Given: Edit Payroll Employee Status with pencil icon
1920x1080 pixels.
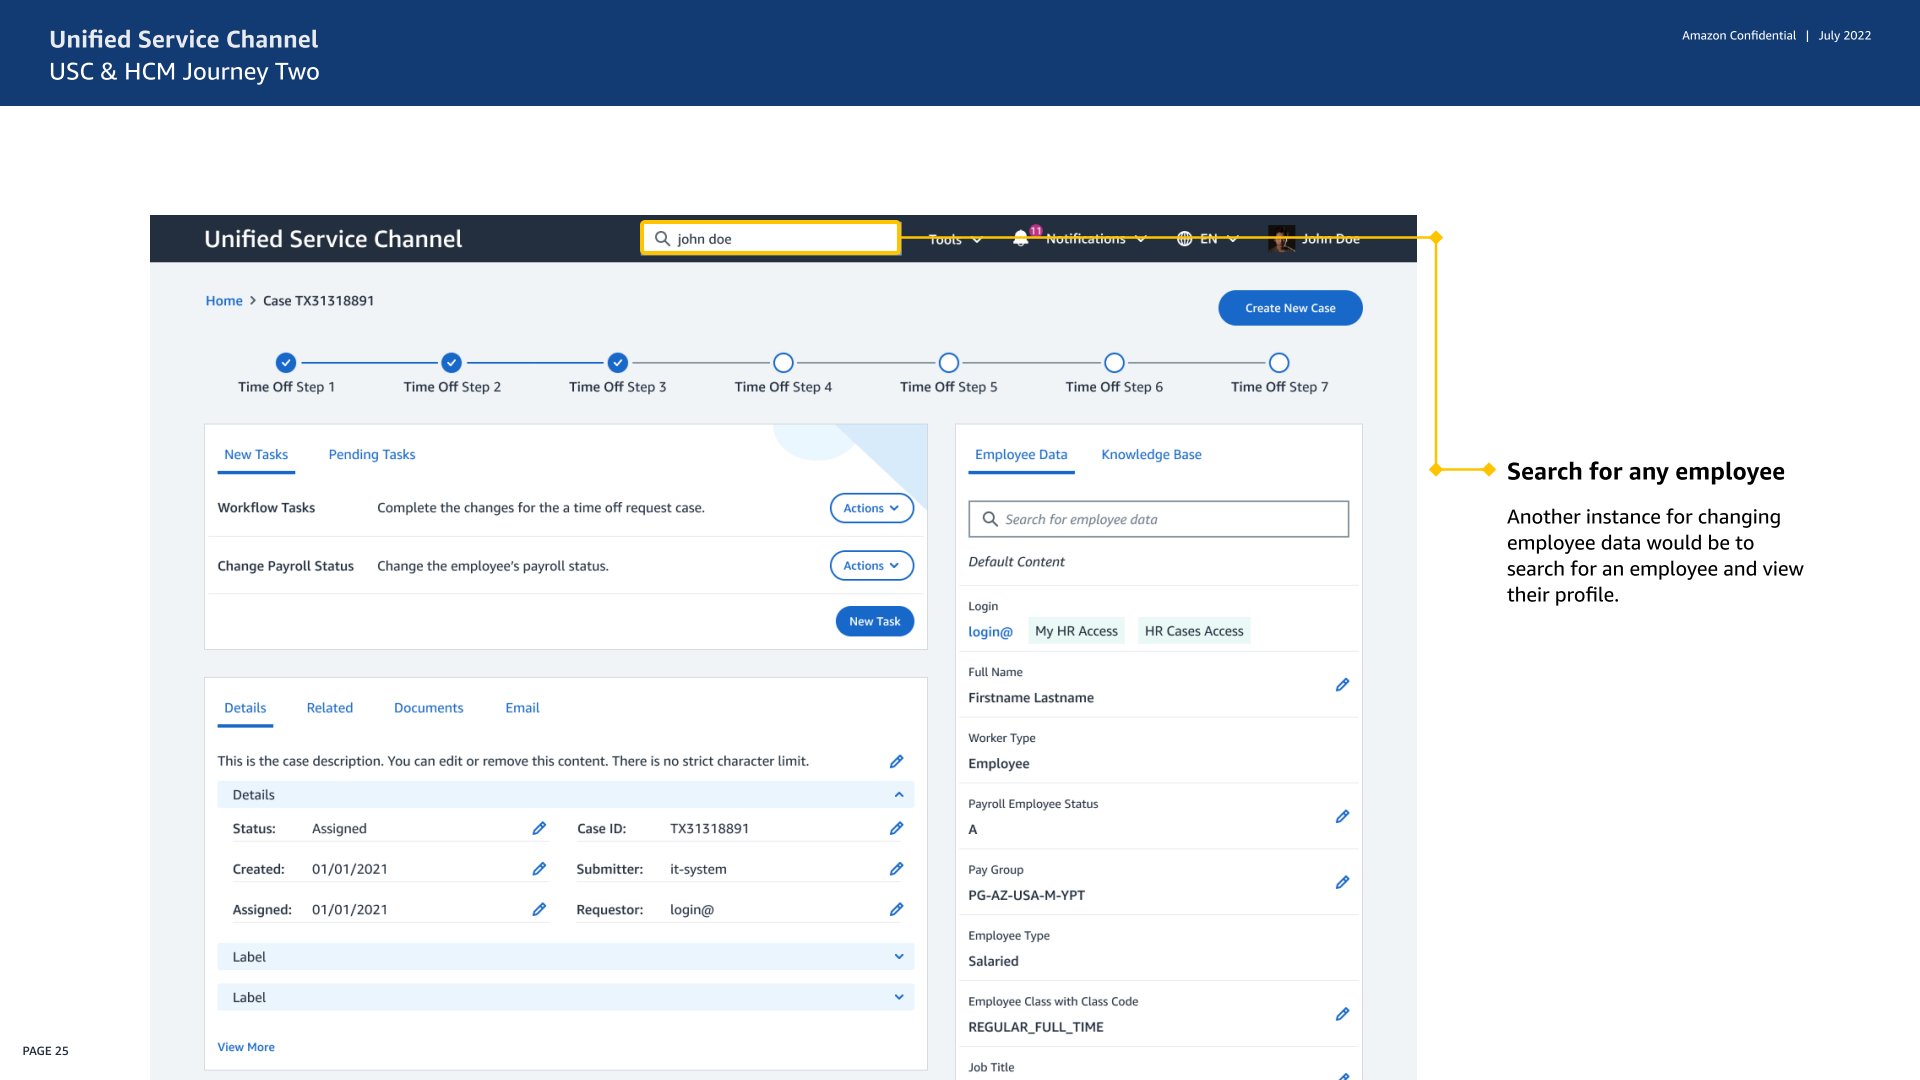Looking at the screenshot, I should (1342, 817).
